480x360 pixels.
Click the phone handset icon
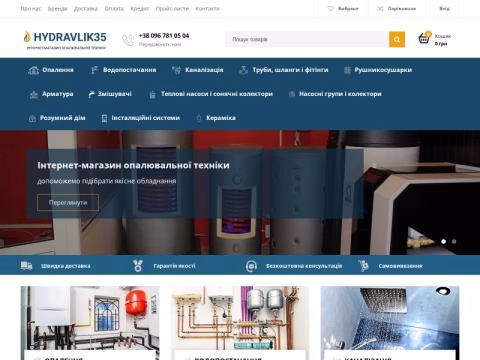pos(128,40)
